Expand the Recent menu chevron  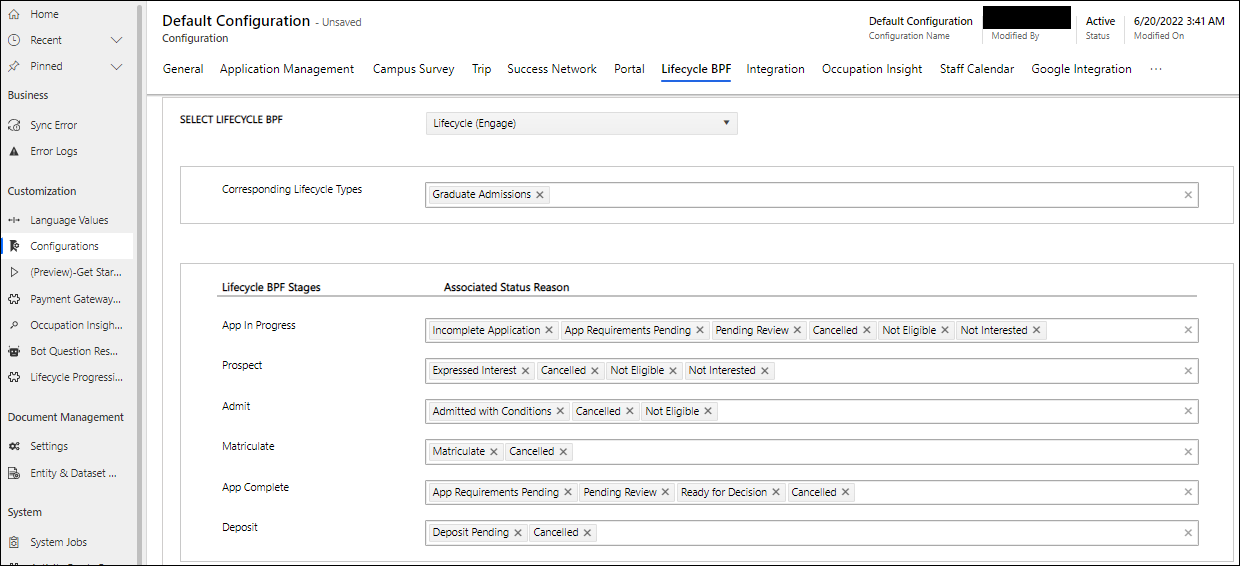[116, 40]
